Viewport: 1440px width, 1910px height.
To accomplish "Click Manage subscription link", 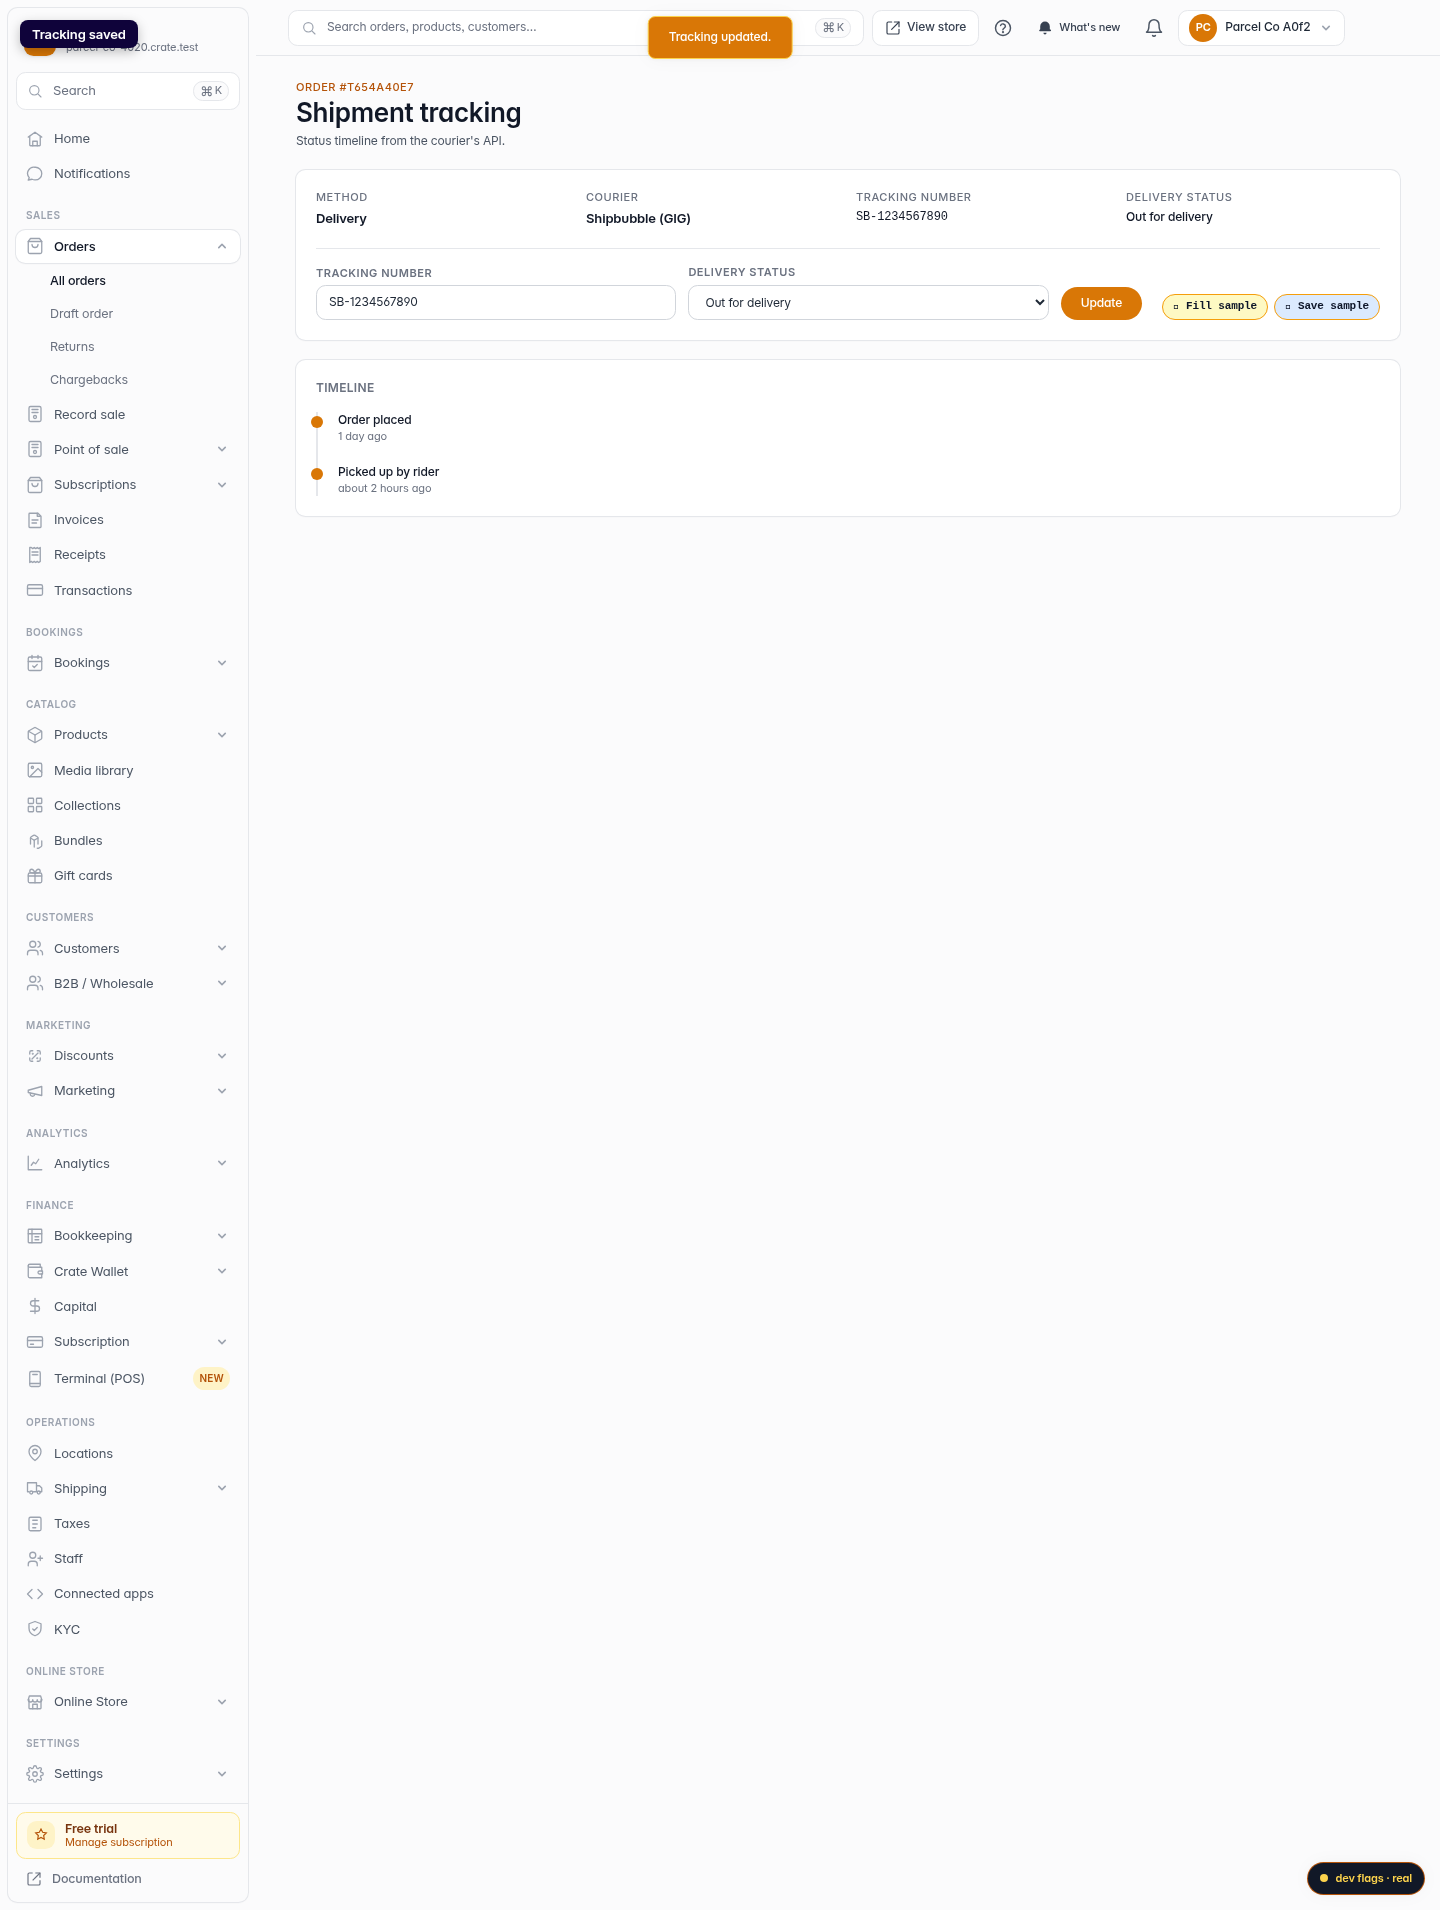I will (x=119, y=1842).
